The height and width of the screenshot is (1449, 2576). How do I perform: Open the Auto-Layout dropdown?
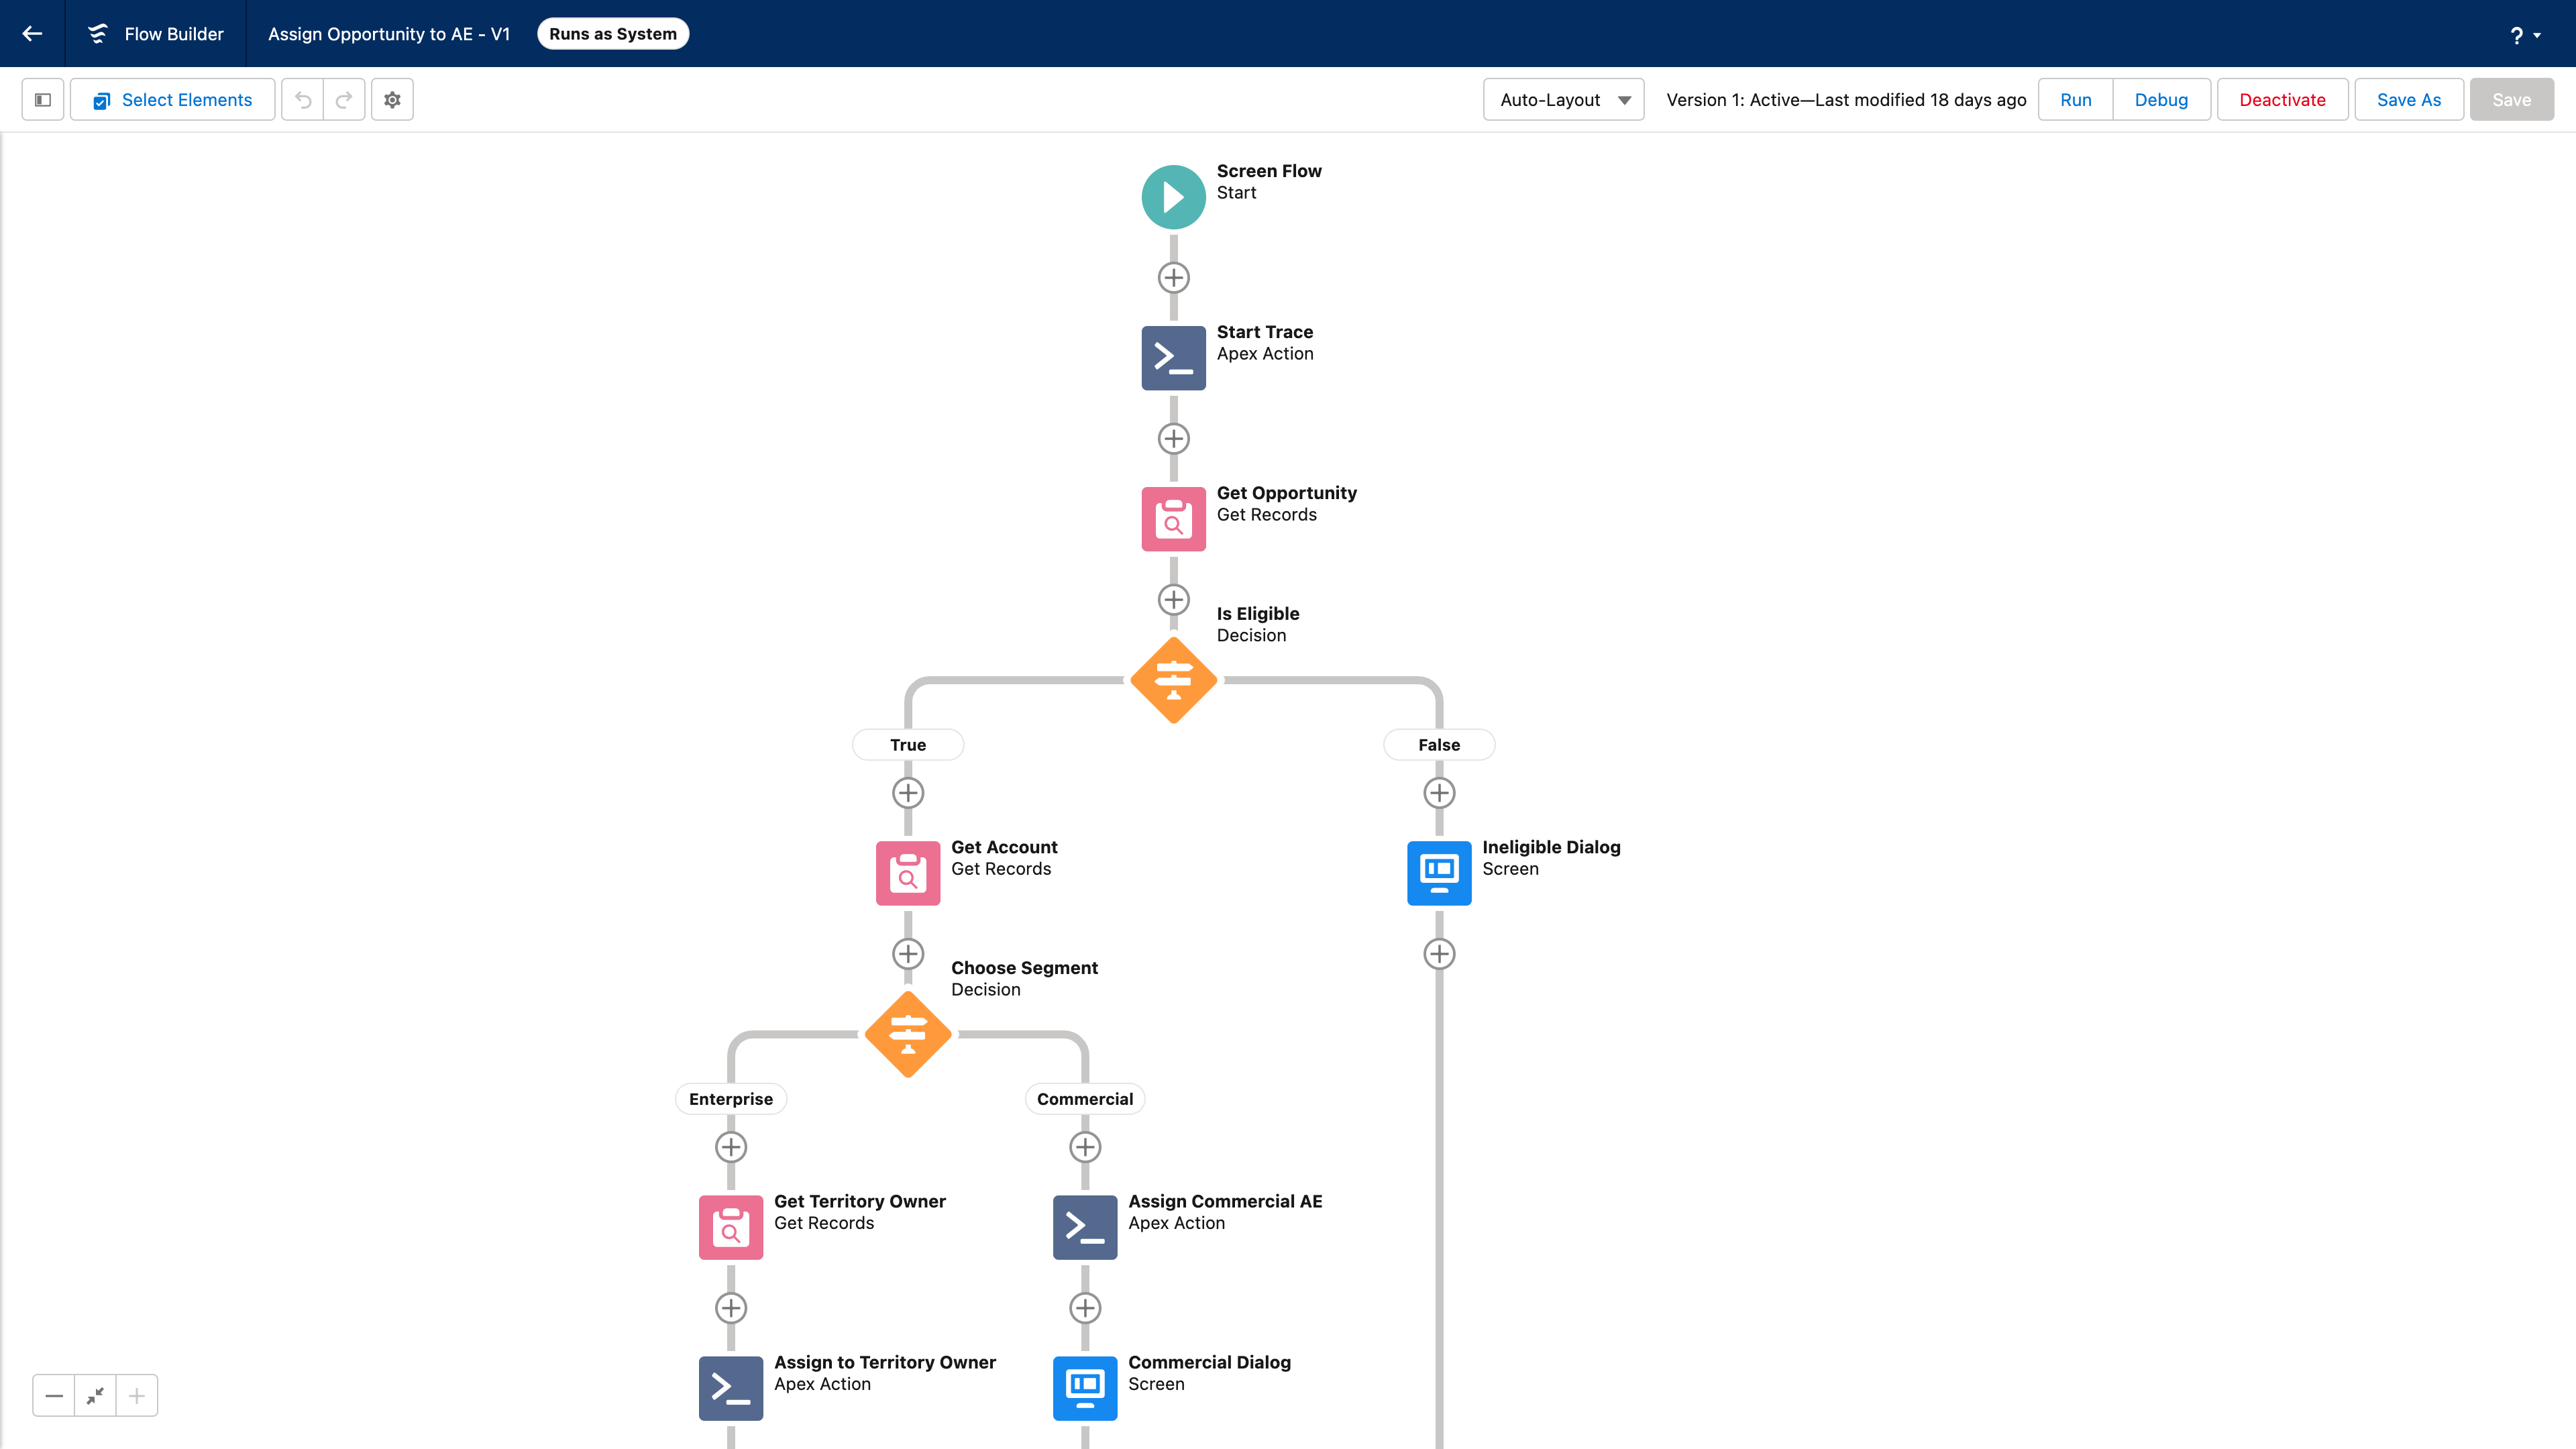pyautogui.click(x=1562, y=99)
